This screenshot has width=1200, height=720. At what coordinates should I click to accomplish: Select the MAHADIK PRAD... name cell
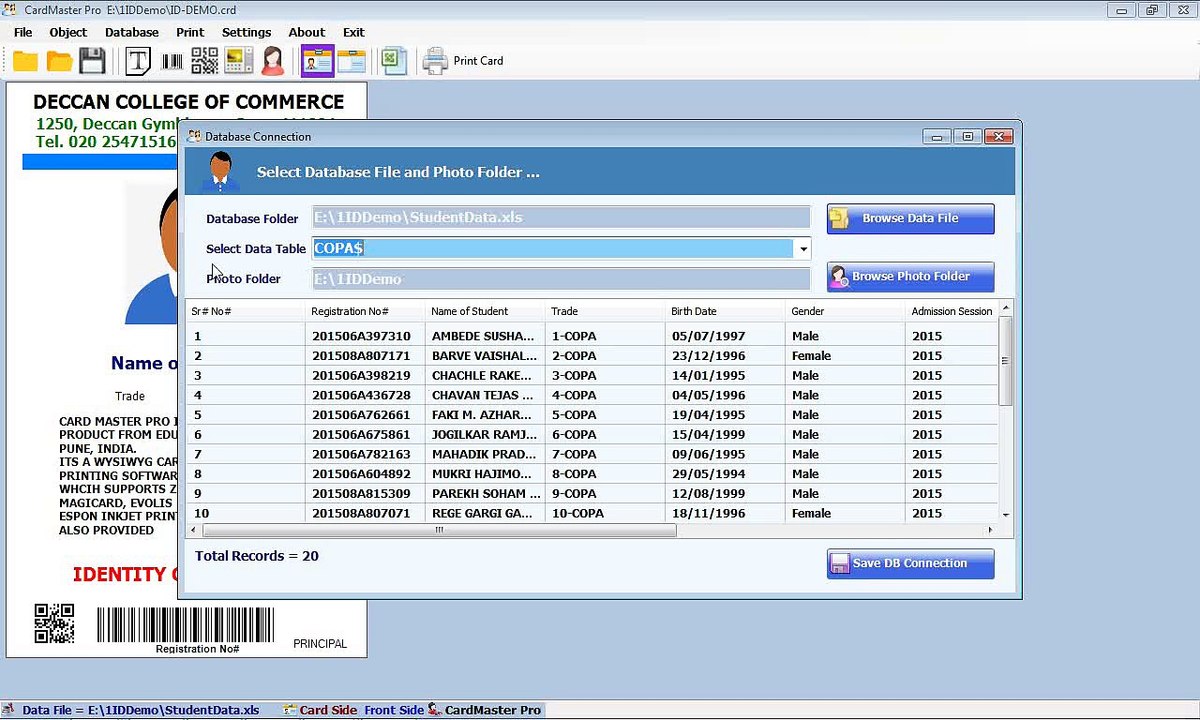[485, 454]
